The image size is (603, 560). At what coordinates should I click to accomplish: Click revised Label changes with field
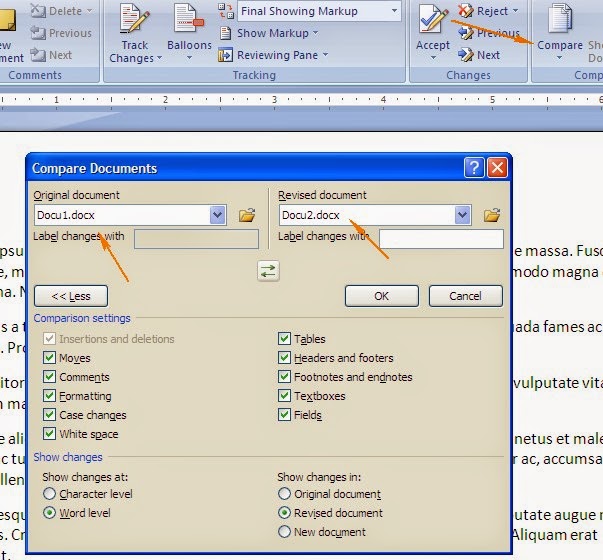pos(441,239)
